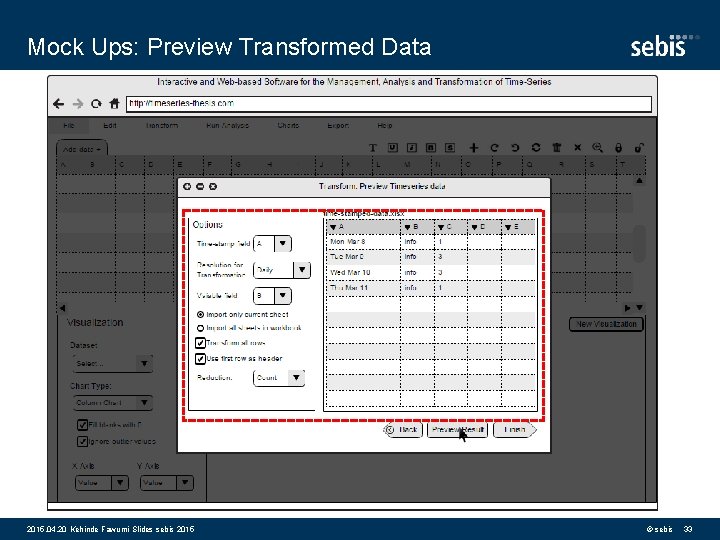
Task: Toggle Use first row as header checkbox
Action: coord(200,359)
